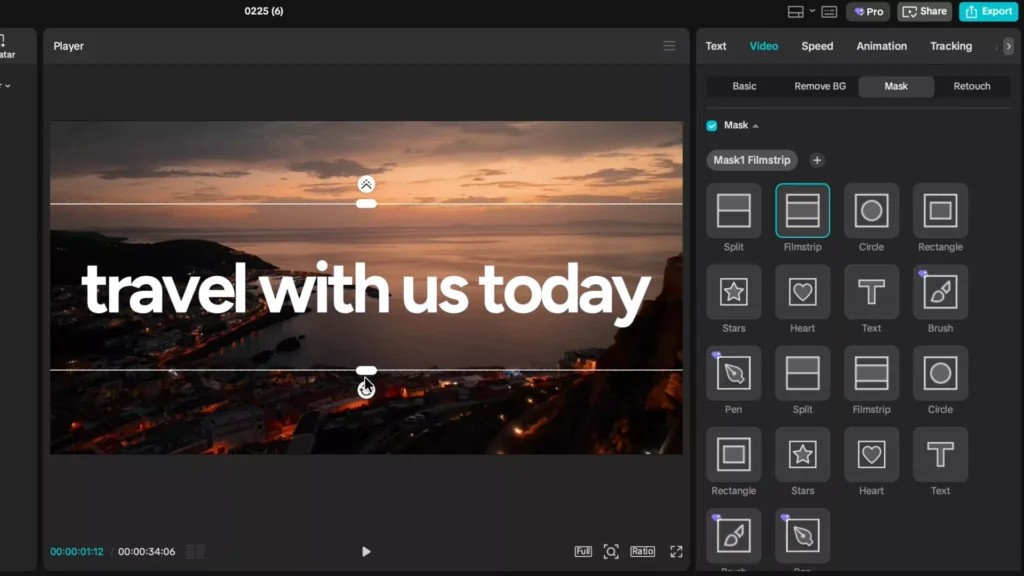Image resolution: width=1024 pixels, height=576 pixels.
Task: Open the Remove BG sub-tab
Action: (x=820, y=86)
